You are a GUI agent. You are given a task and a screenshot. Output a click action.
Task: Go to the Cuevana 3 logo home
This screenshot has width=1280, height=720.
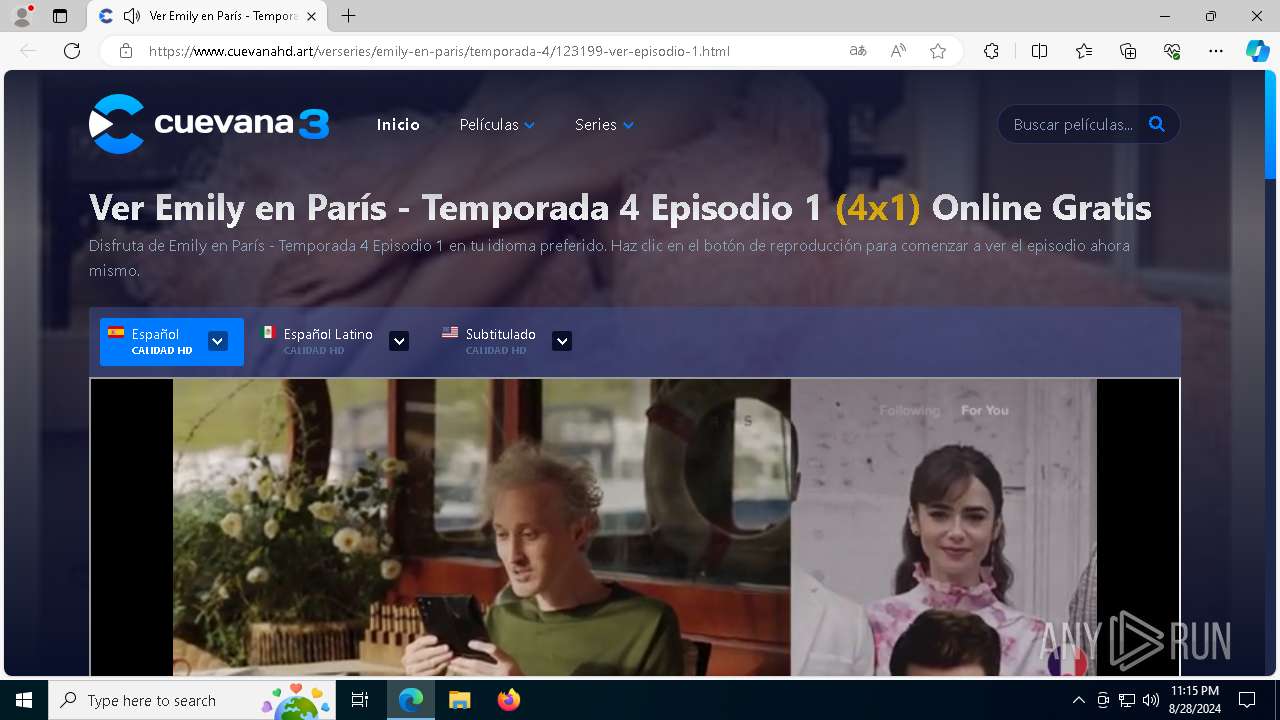point(209,124)
